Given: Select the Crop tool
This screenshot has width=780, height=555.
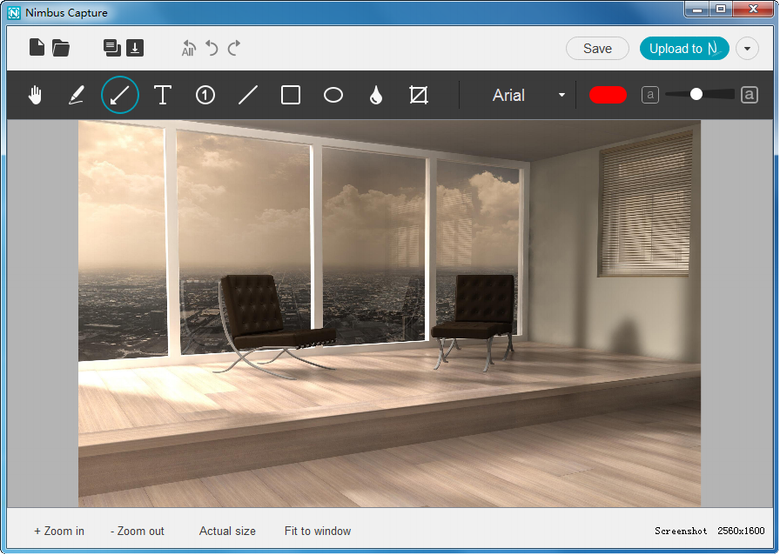Looking at the screenshot, I should coord(419,95).
